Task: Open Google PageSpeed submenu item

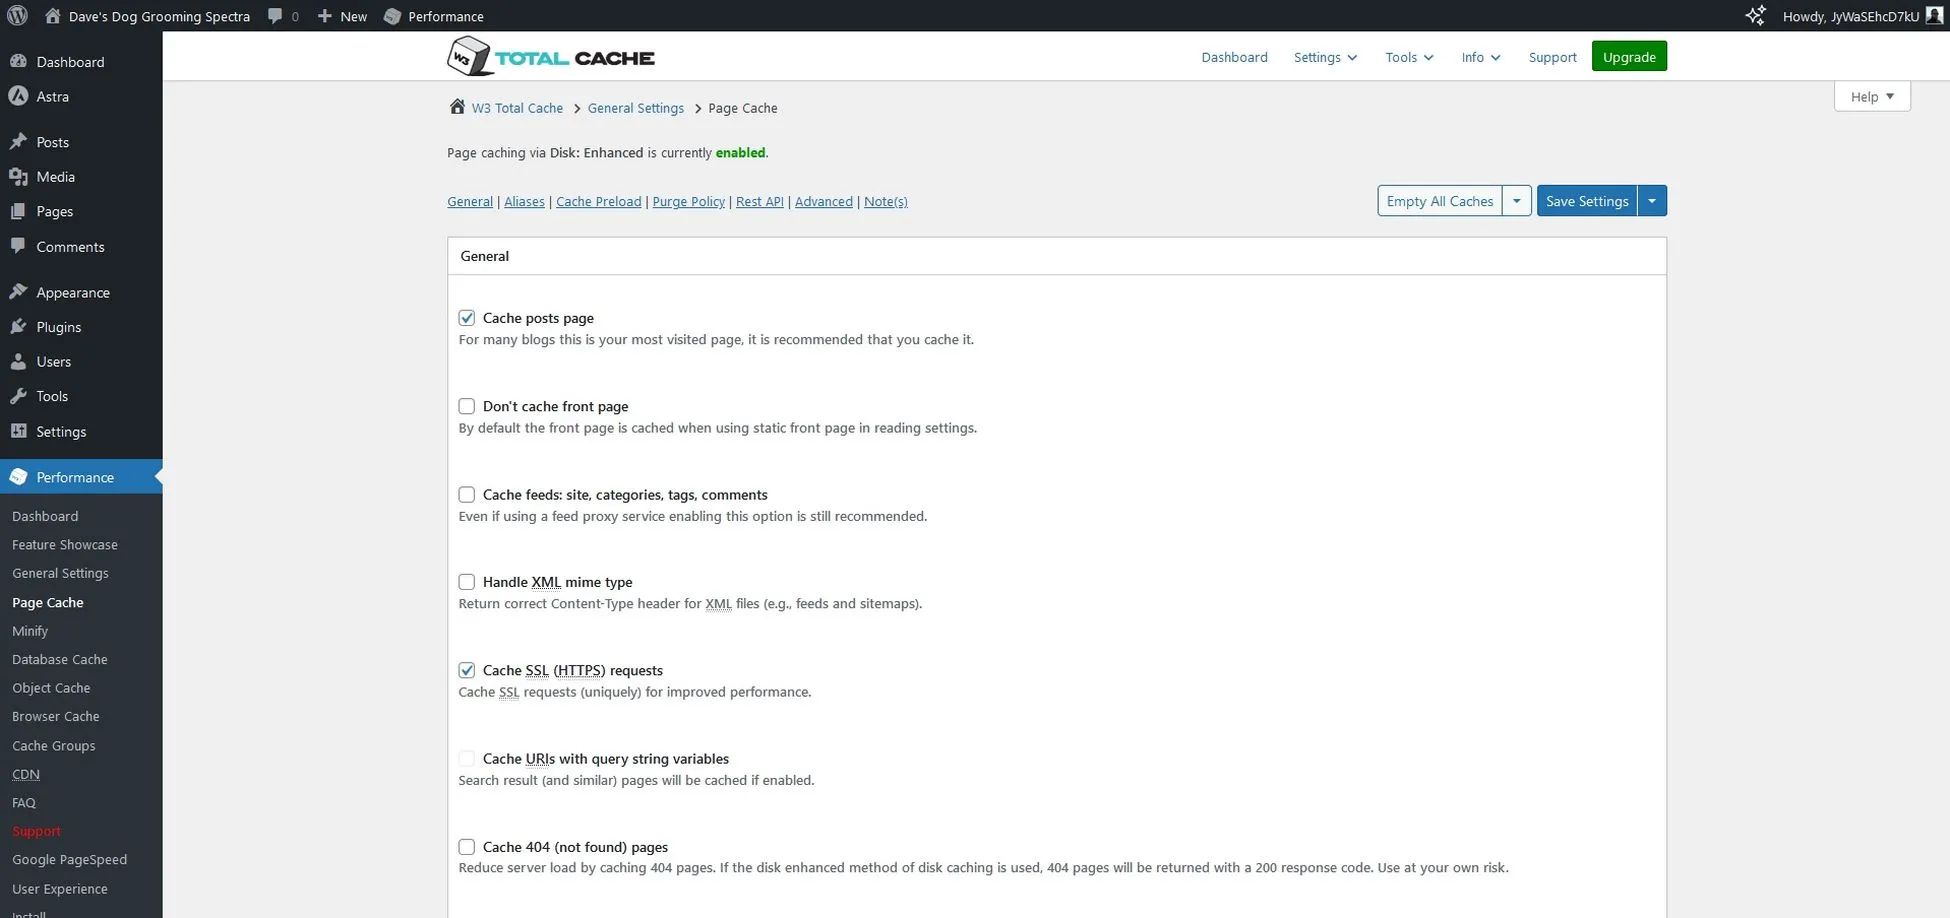Action: point(69,859)
